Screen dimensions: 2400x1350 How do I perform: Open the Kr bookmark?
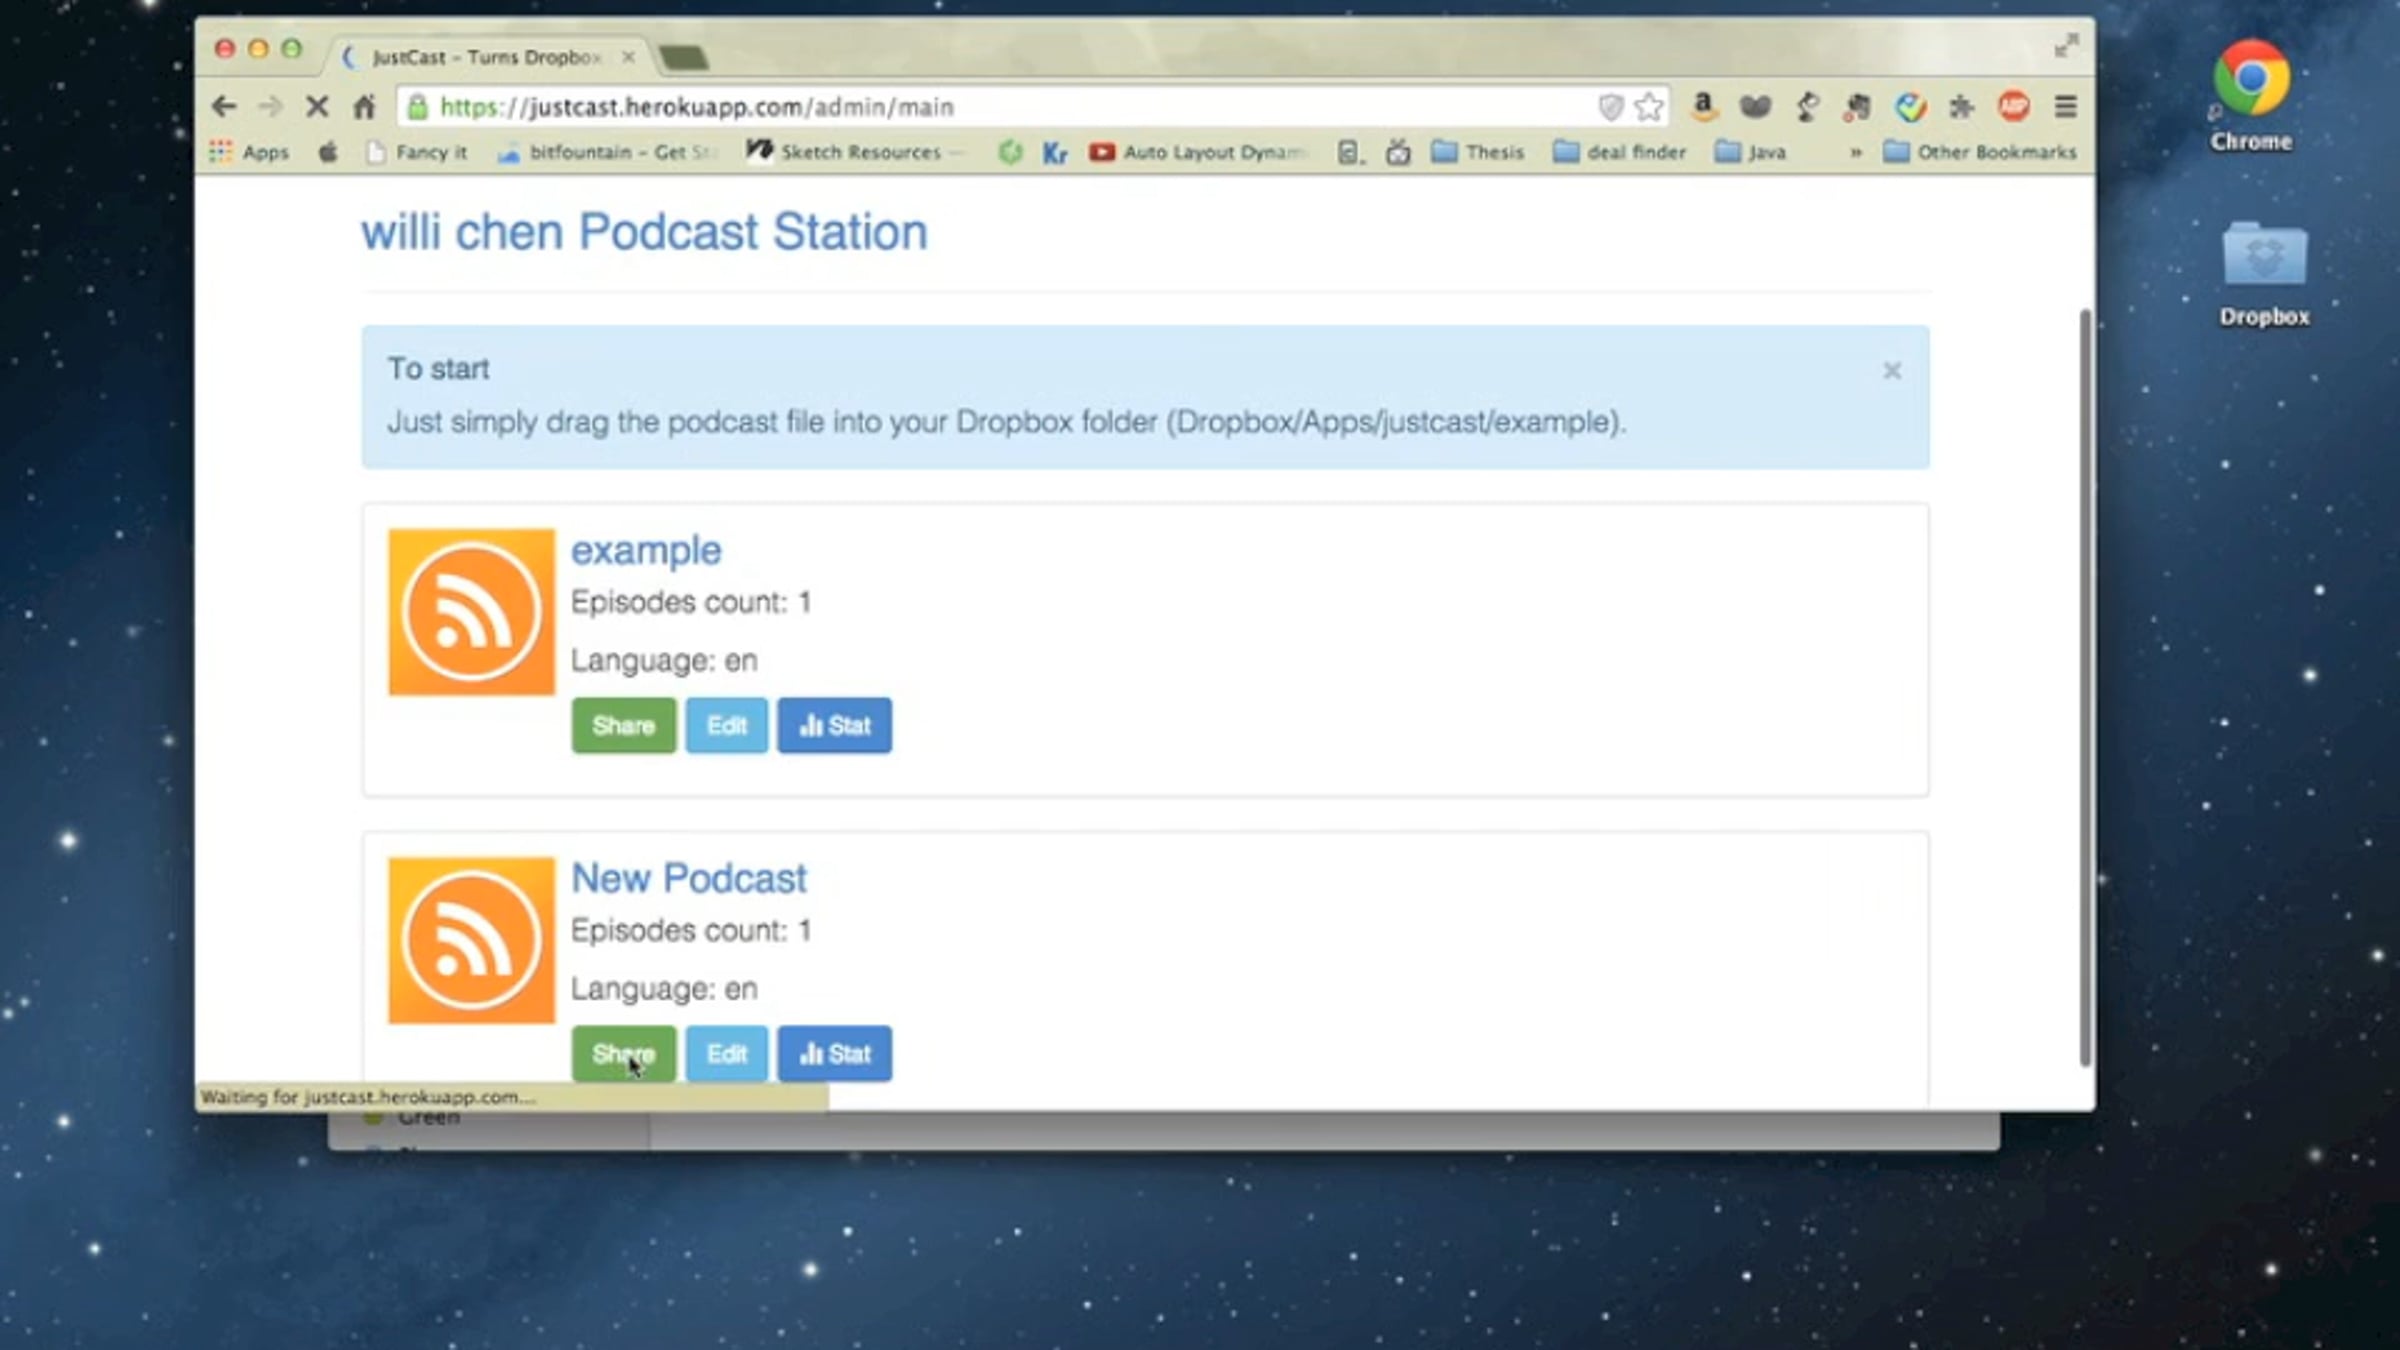click(1055, 152)
